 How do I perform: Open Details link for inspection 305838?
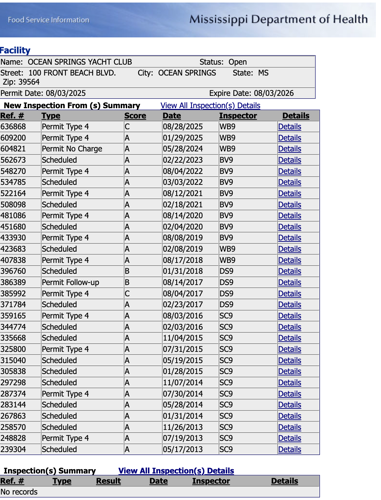pos(289,371)
